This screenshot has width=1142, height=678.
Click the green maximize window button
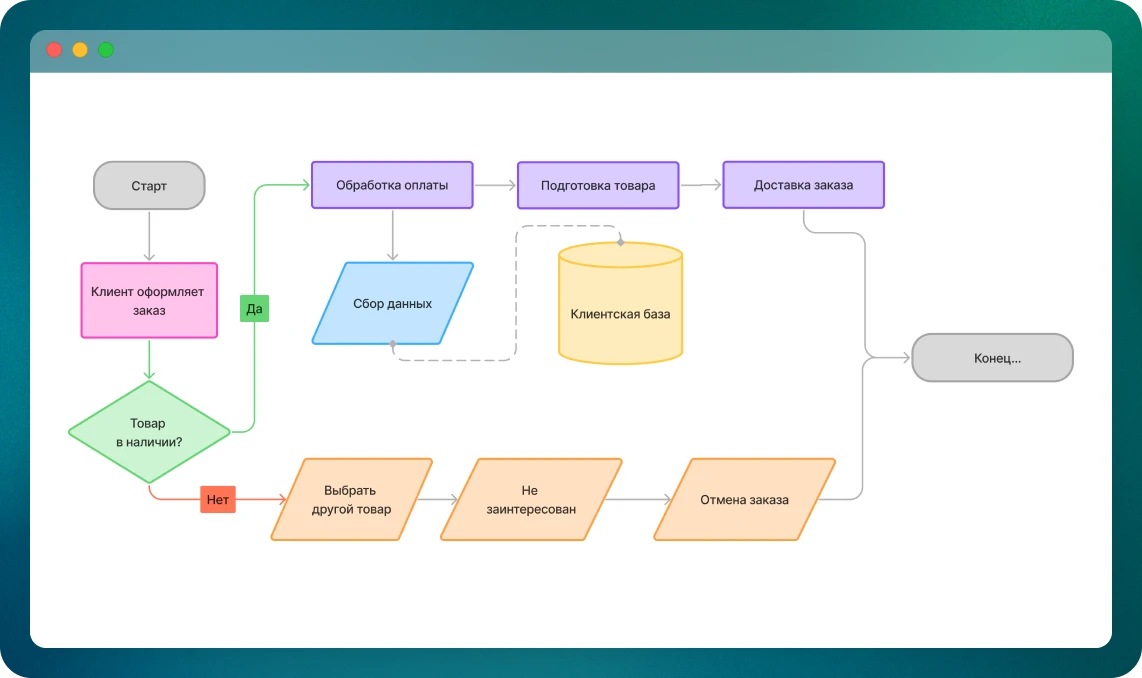tap(106, 50)
